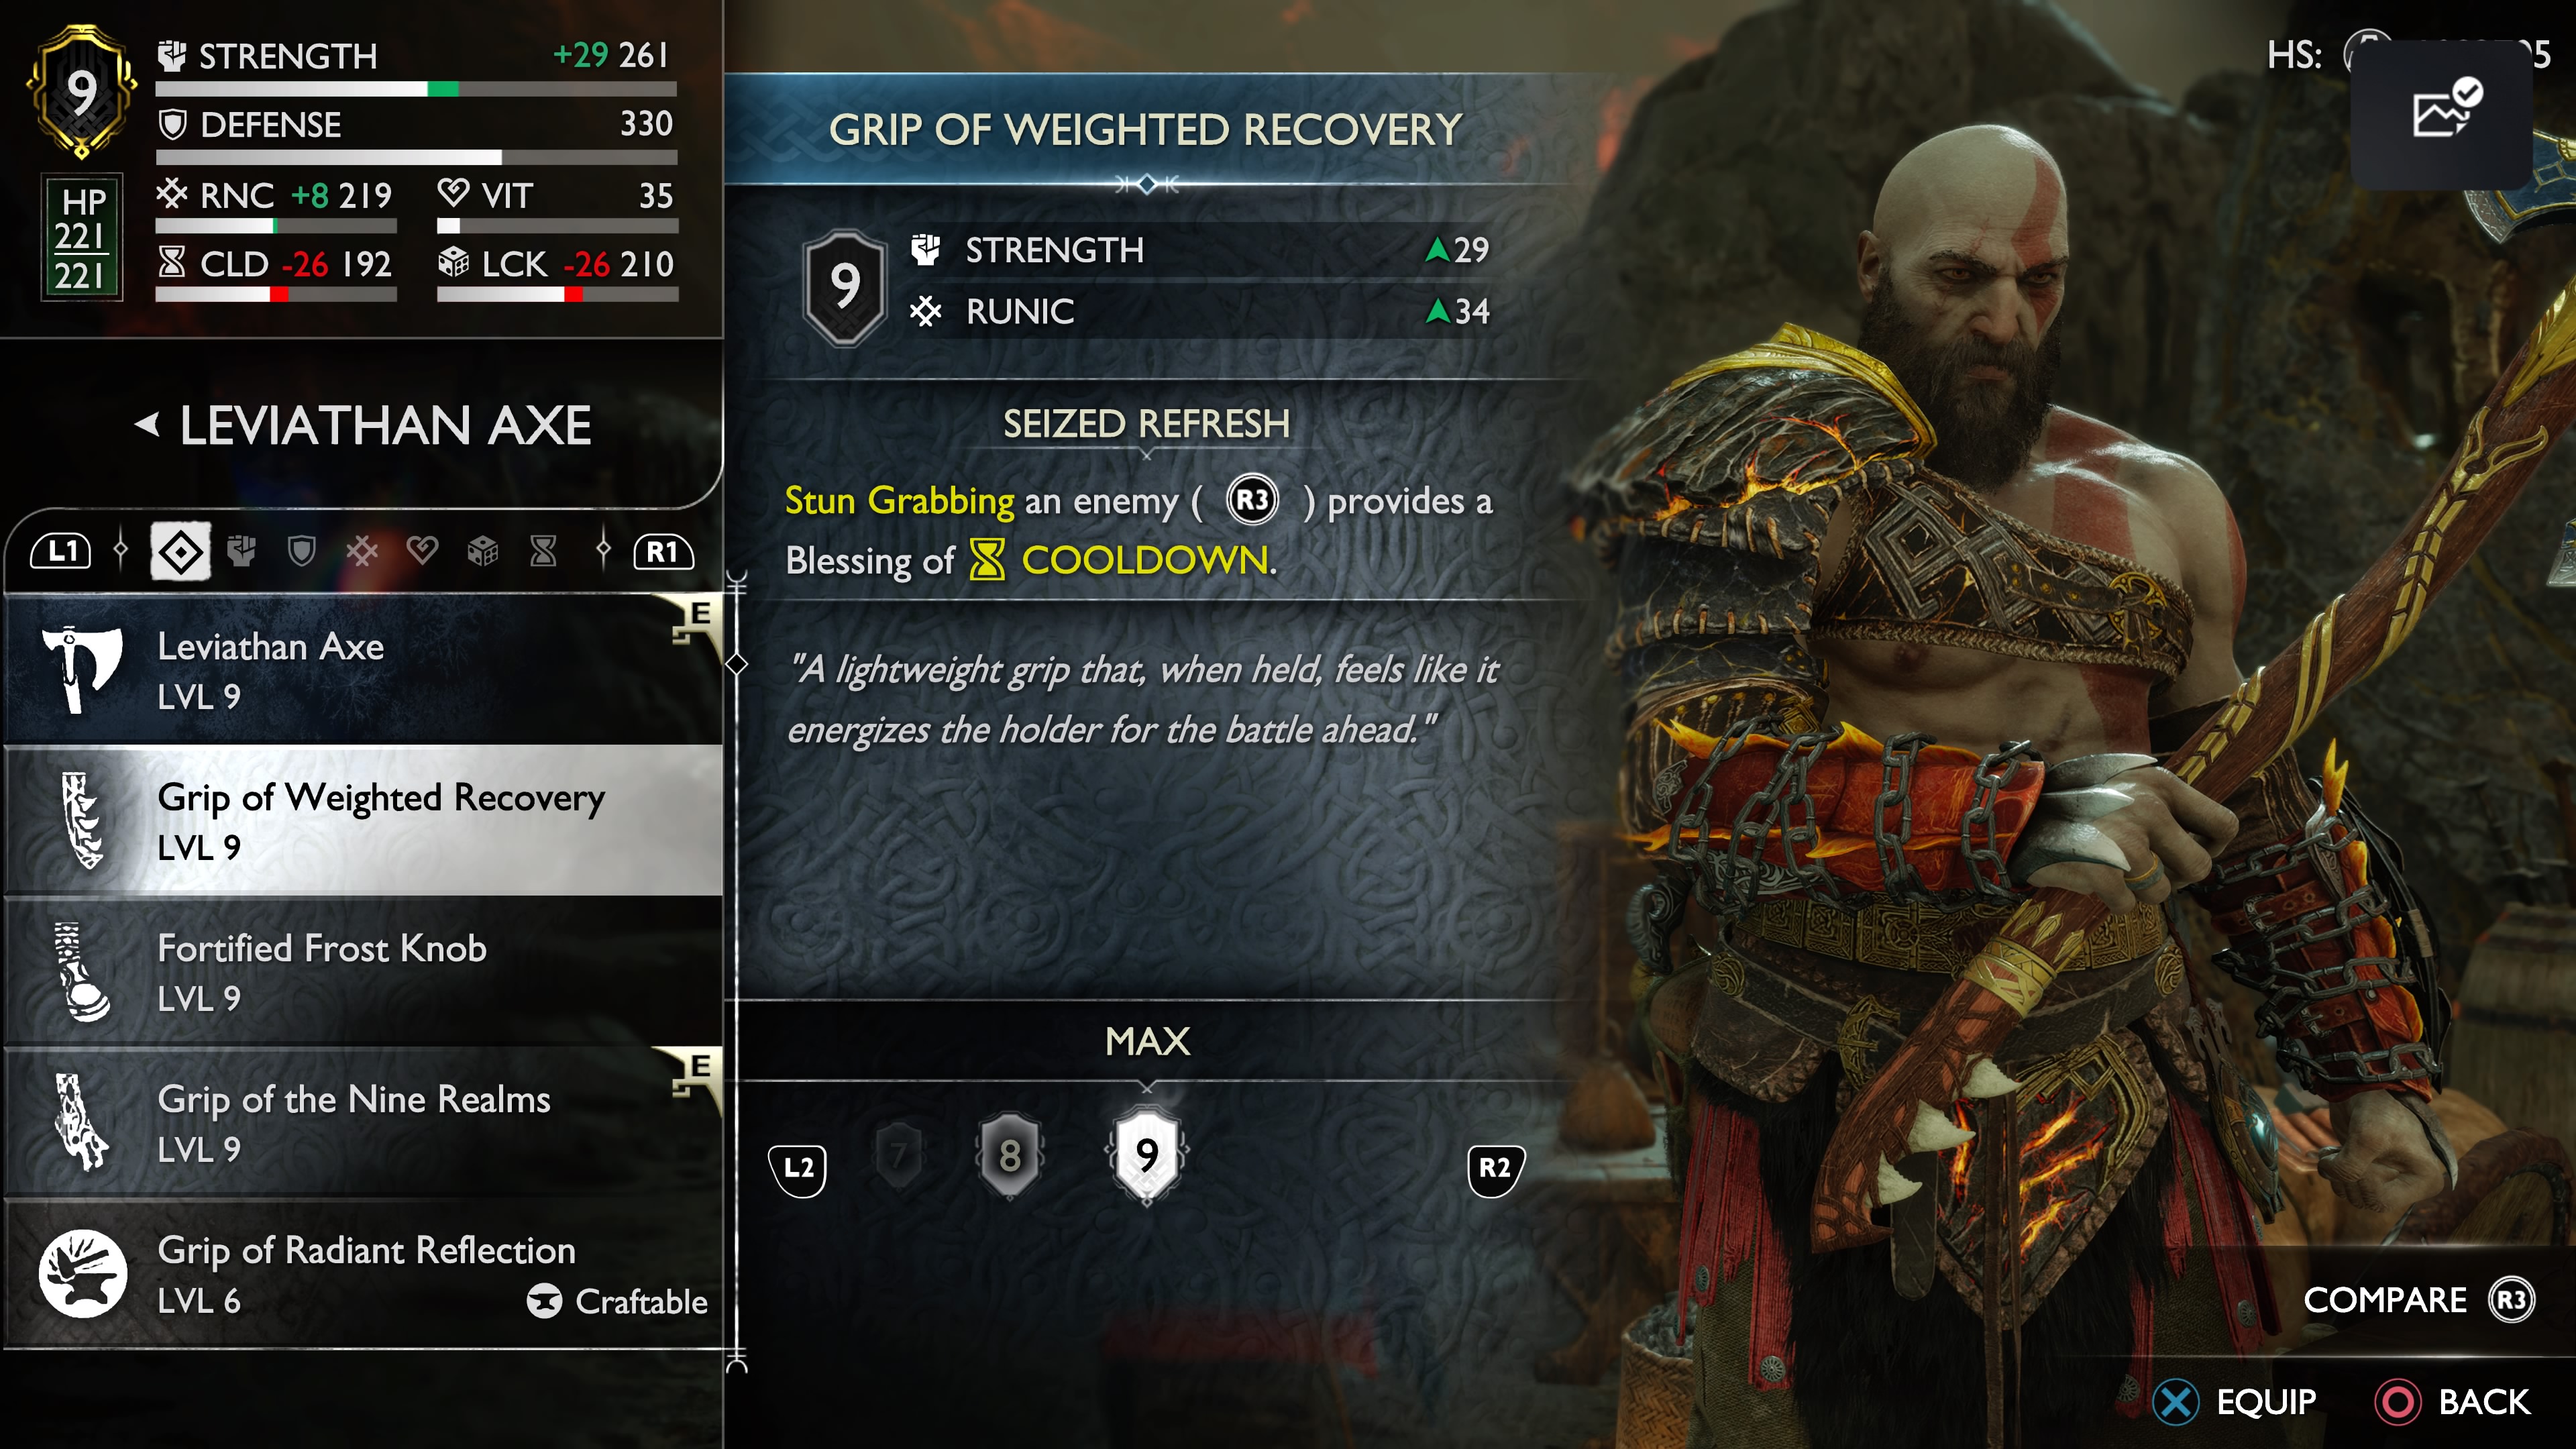Equip the selected grip

tap(2236, 1402)
